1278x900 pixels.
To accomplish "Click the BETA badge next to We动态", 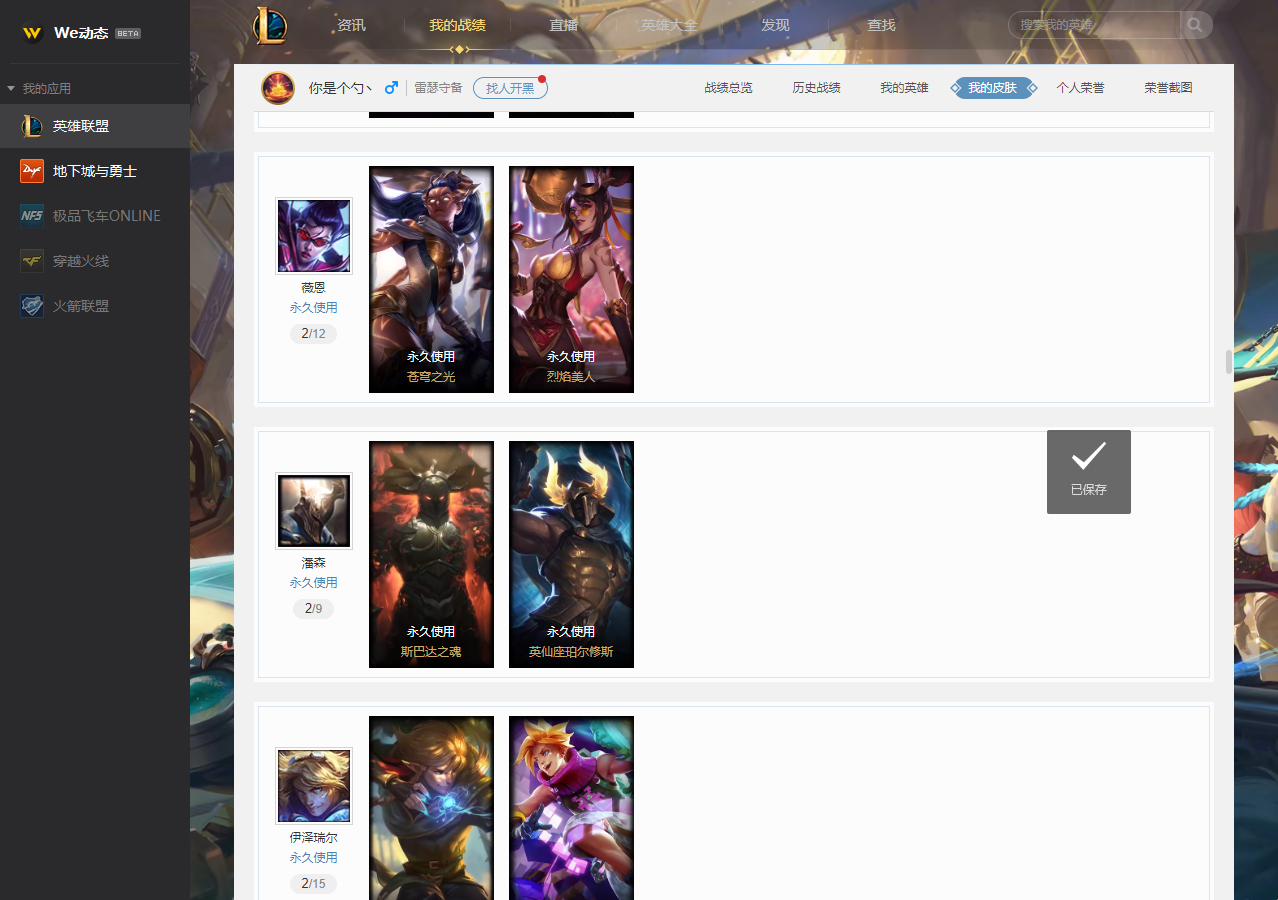I will [x=128, y=33].
